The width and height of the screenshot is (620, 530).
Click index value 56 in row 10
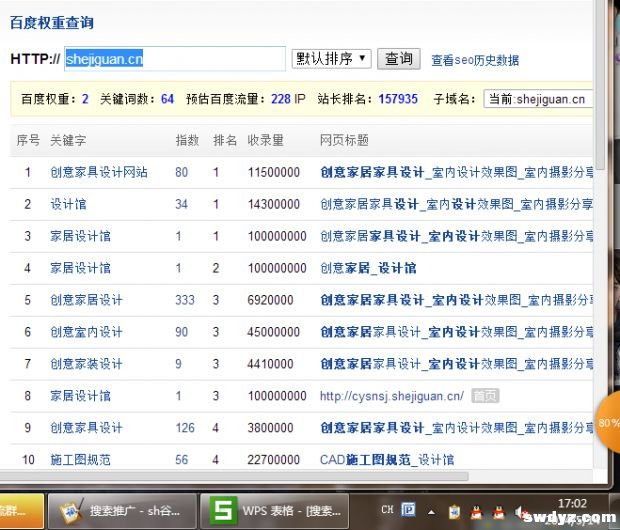click(x=181, y=460)
